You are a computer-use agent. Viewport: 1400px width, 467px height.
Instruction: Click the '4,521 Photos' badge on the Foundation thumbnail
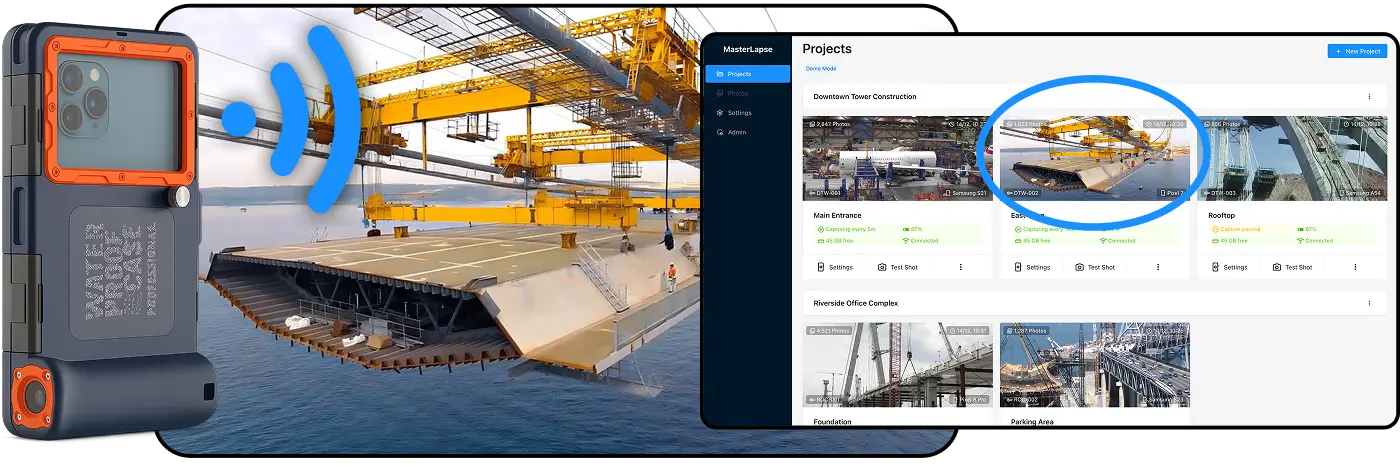(831, 330)
